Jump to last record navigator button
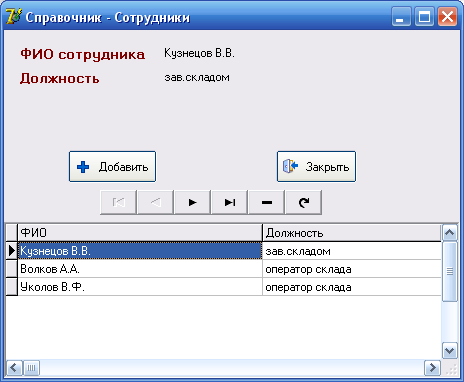464x382 pixels. click(230, 202)
